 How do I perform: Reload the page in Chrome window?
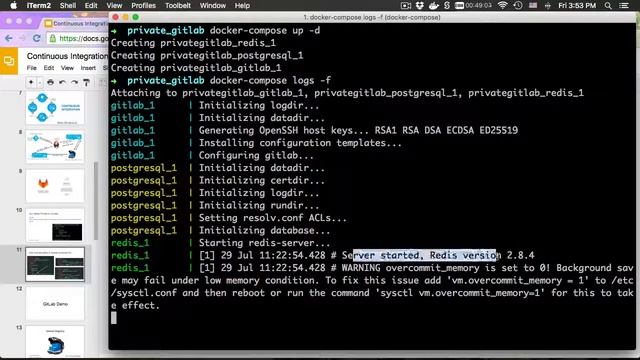pos(36,38)
